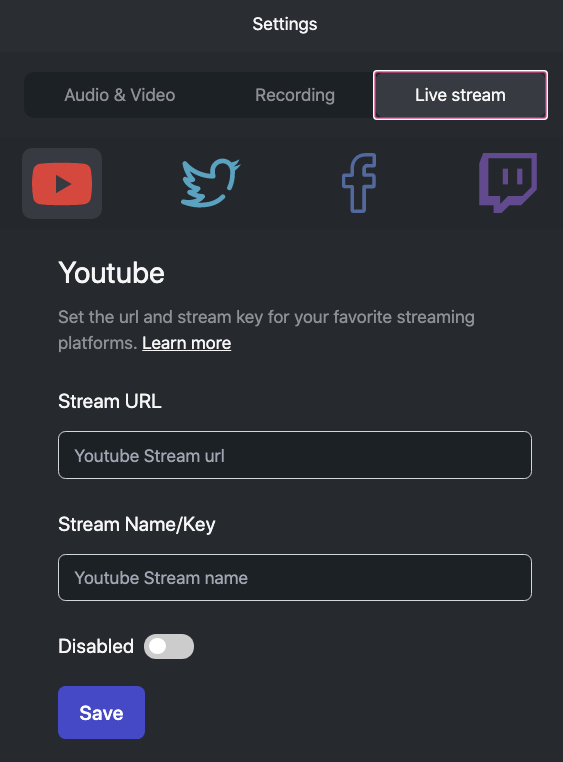Switch to the Audio & Video tab
This screenshot has height=762, width=563.
click(119, 95)
